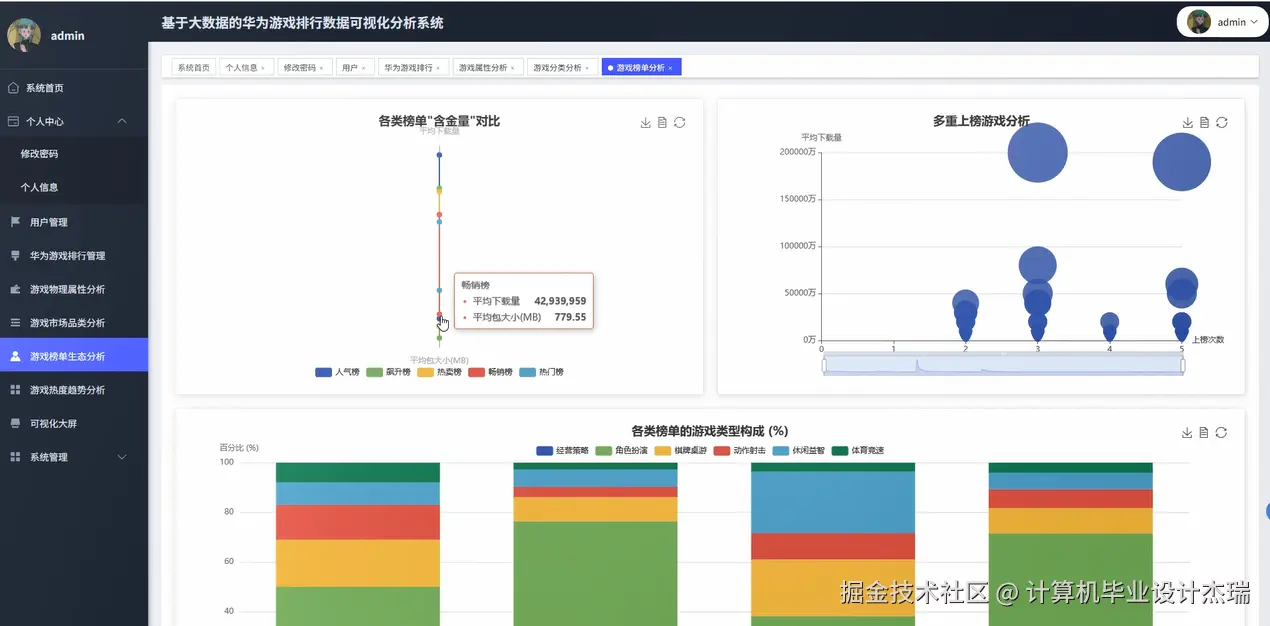Toggle the 飙升榜 legend series
The height and width of the screenshot is (626, 1270).
[388, 372]
